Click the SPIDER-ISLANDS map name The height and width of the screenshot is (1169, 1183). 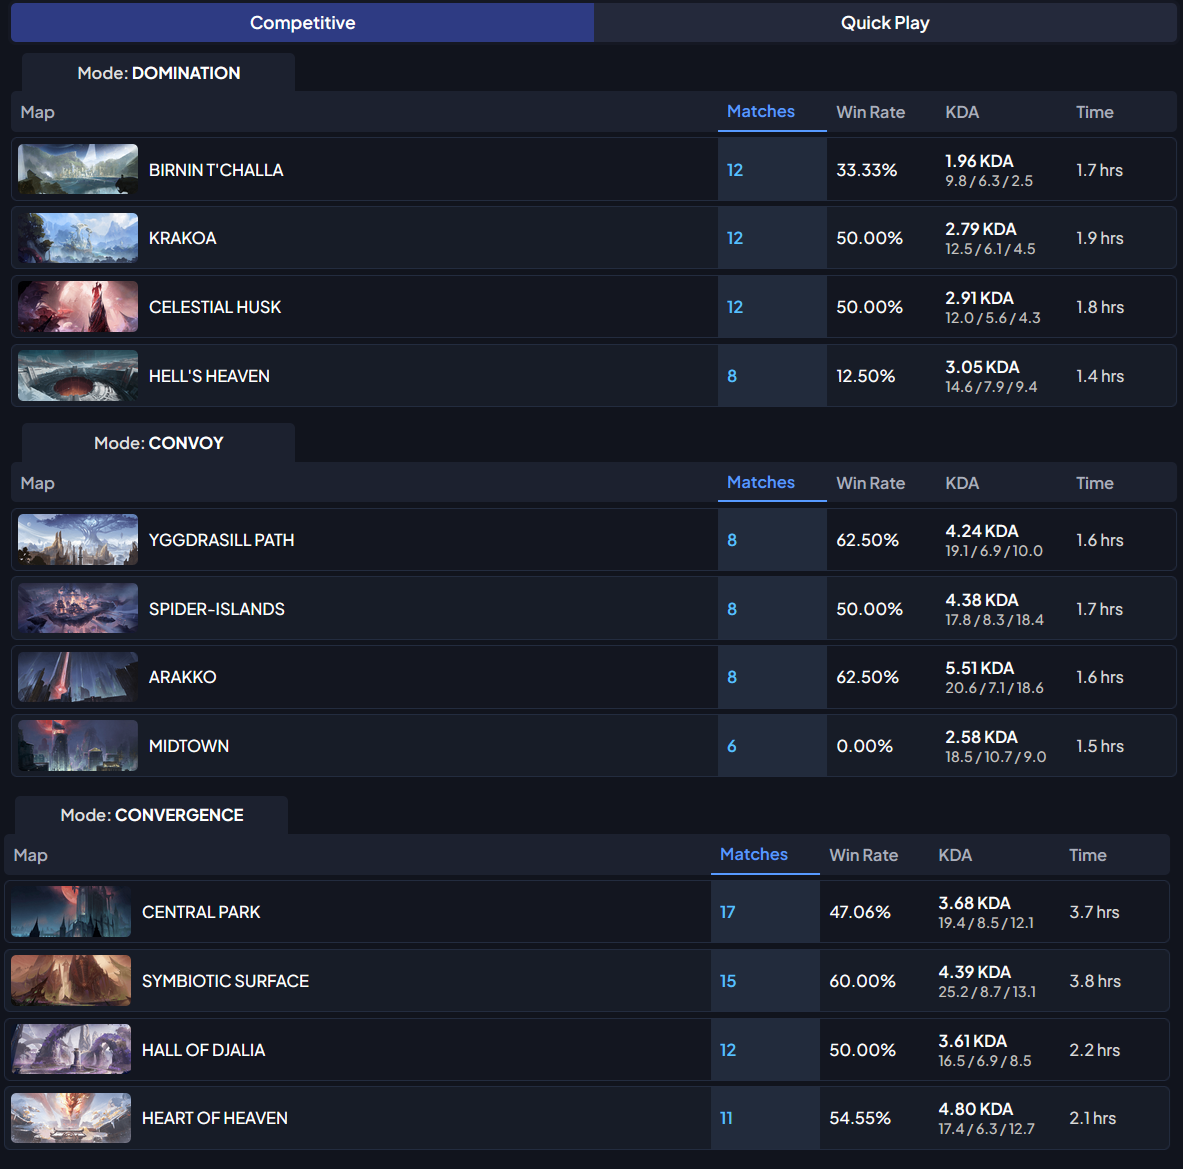217,609
